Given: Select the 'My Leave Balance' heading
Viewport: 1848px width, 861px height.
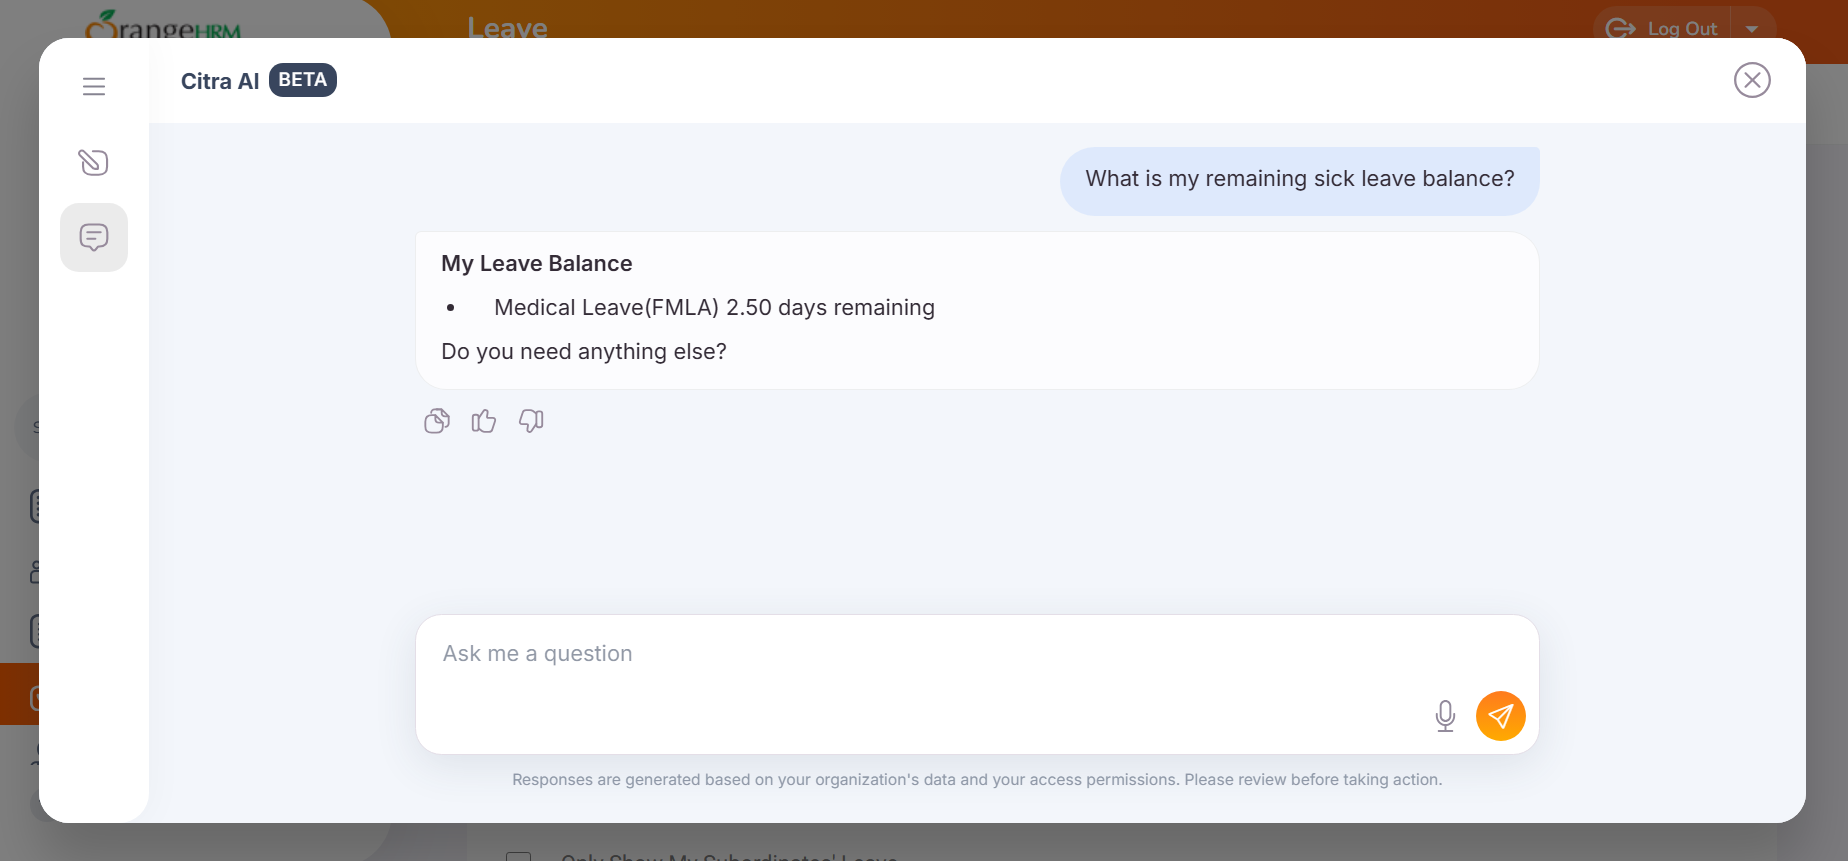Looking at the screenshot, I should point(537,264).
